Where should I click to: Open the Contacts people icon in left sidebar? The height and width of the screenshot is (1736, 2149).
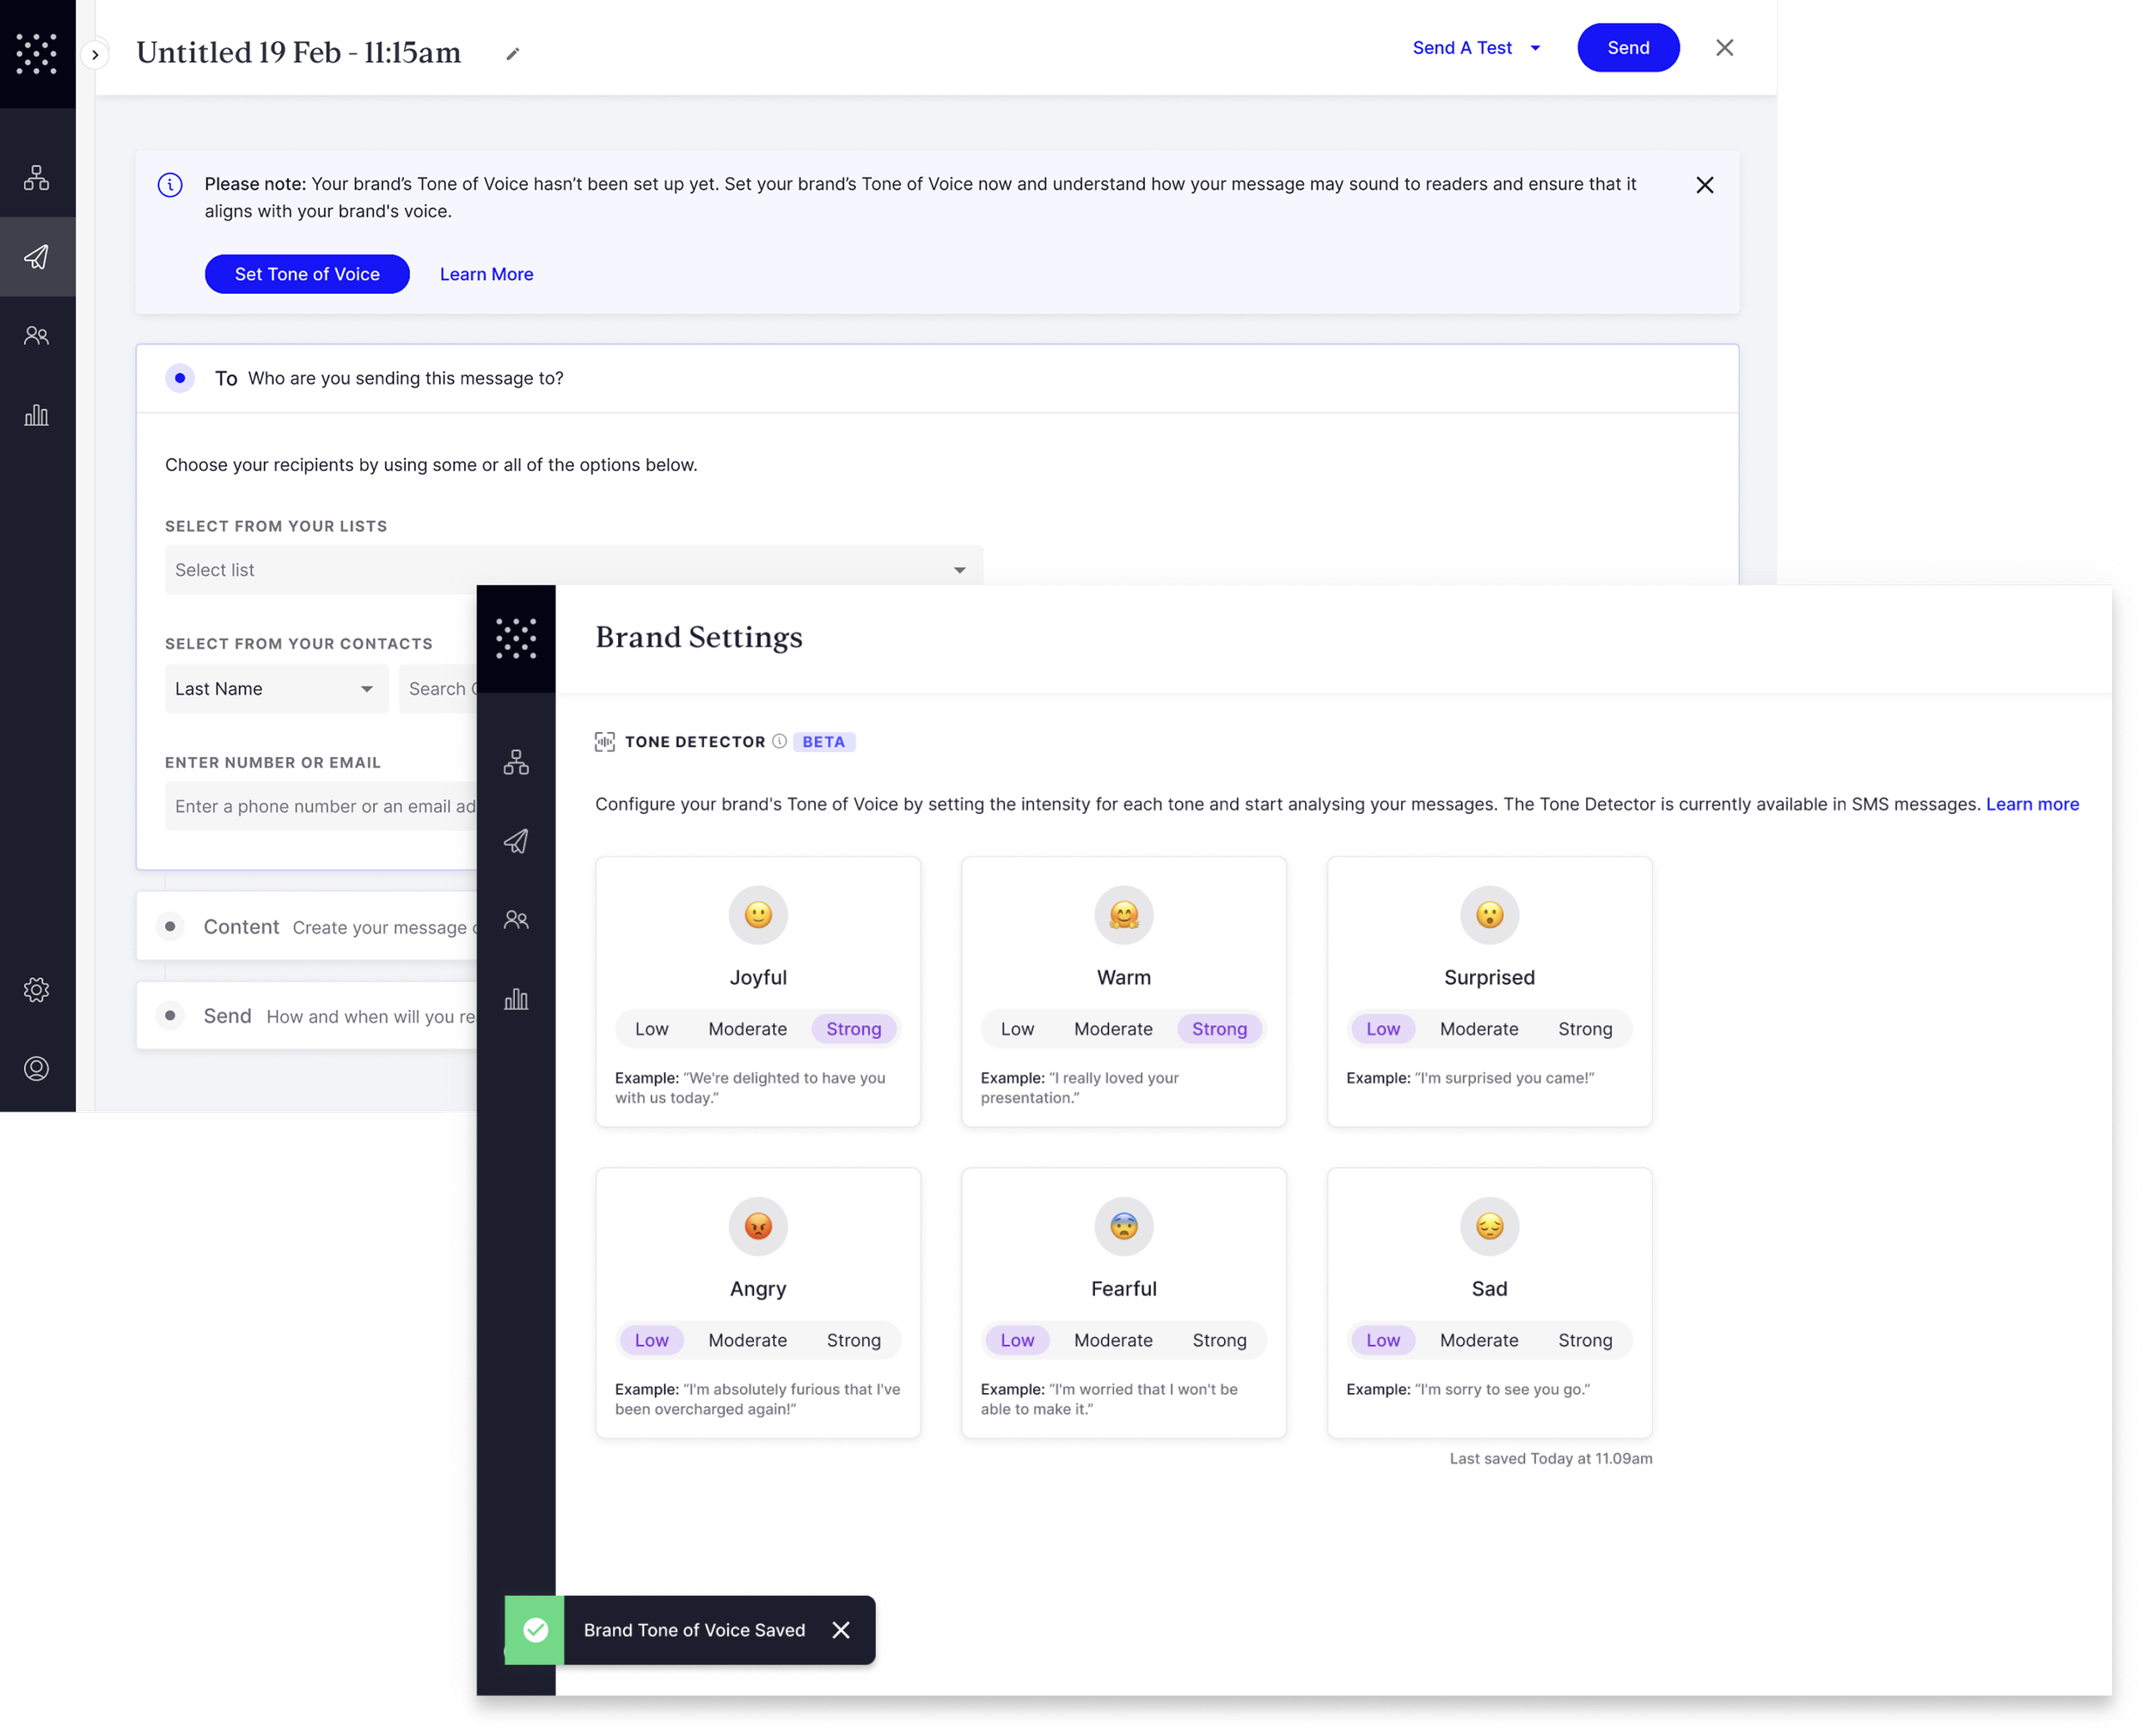pos(37,336)
